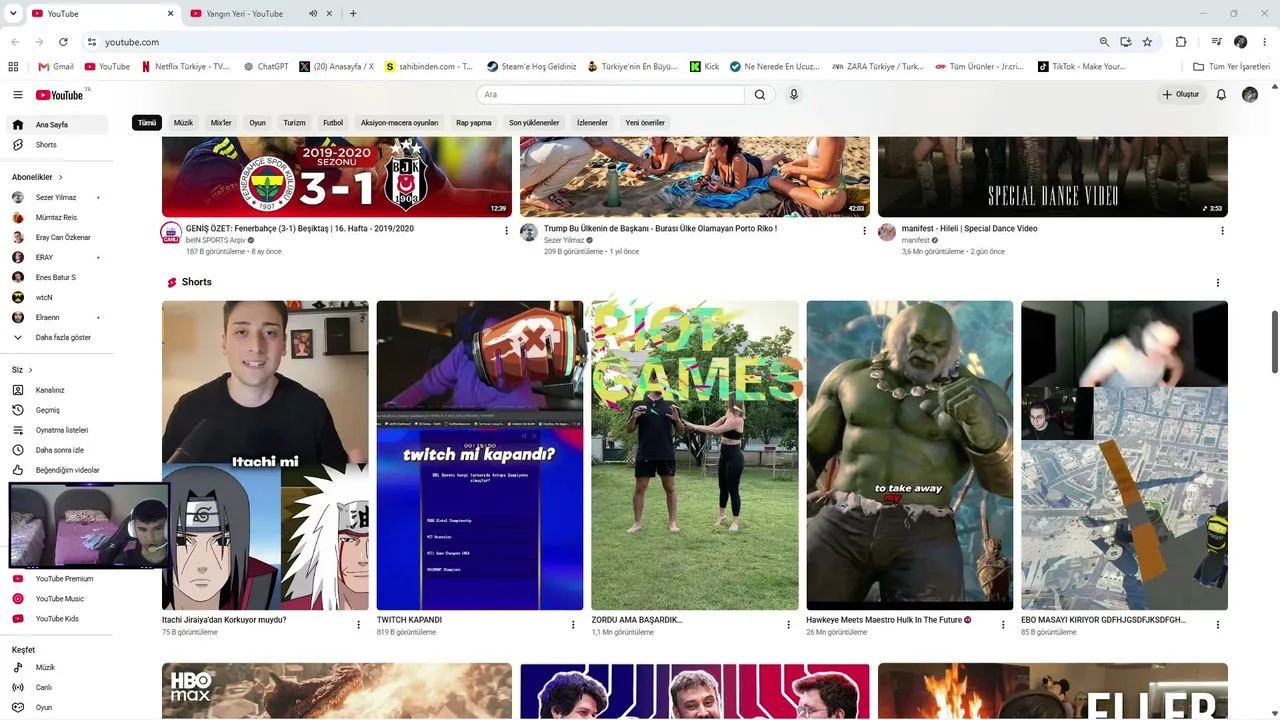This screenshot has height=720, width=1280.
Task: Select the Müzik filter chip
Action: 183,123
